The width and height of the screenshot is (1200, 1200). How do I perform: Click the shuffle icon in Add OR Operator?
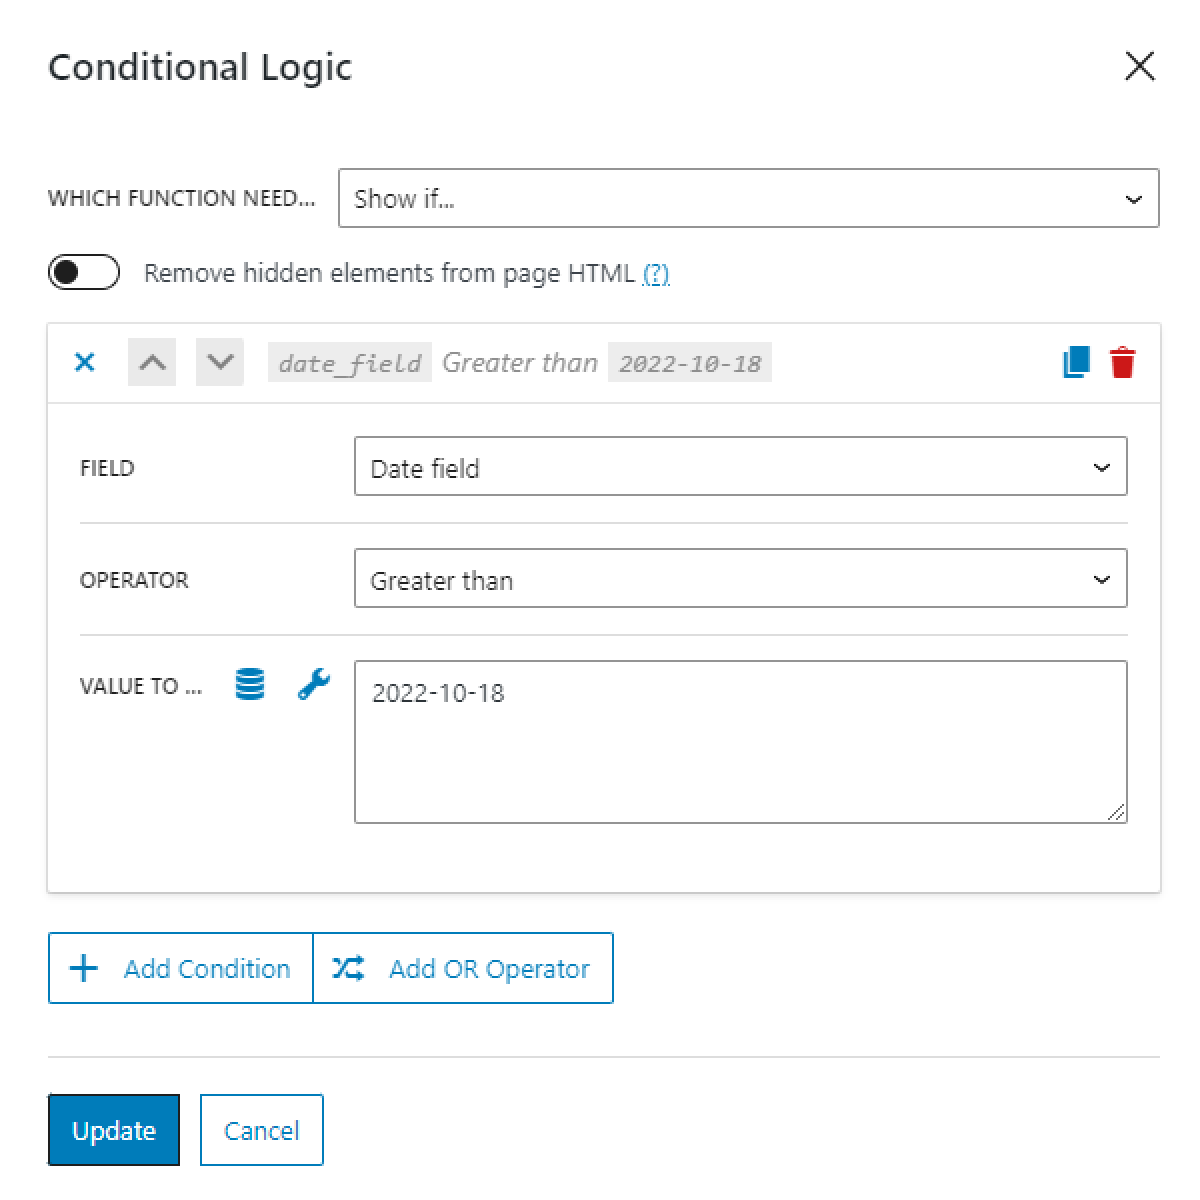click(348, 968)
